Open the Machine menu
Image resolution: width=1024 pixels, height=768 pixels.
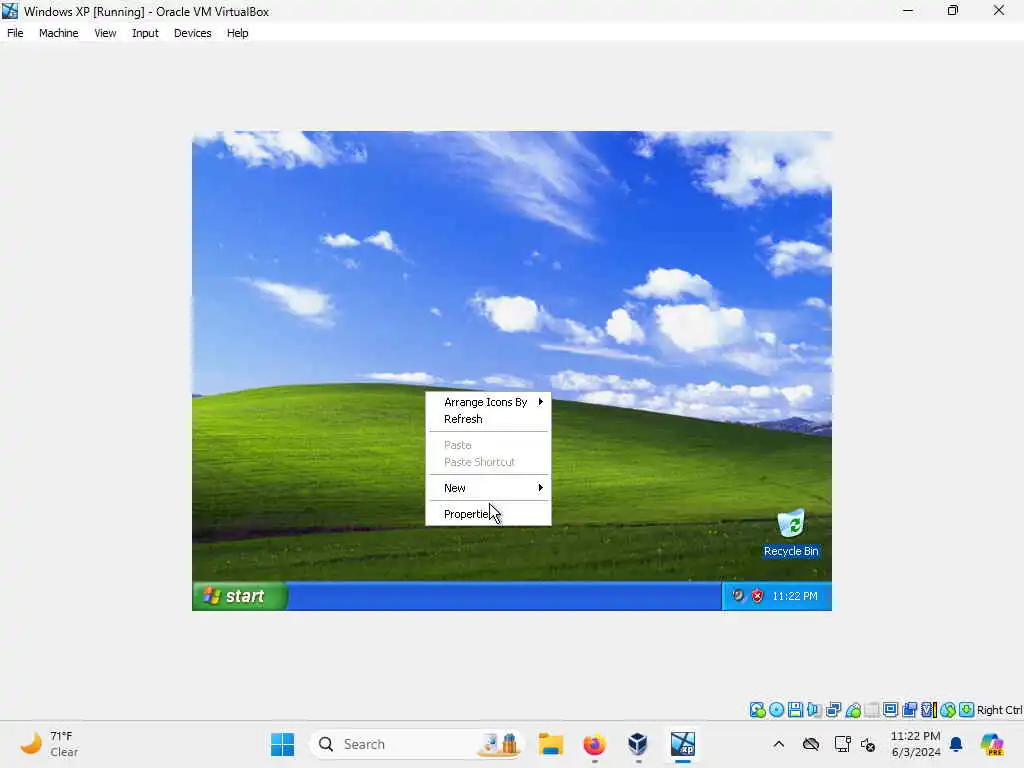click(x=58, y=33)
